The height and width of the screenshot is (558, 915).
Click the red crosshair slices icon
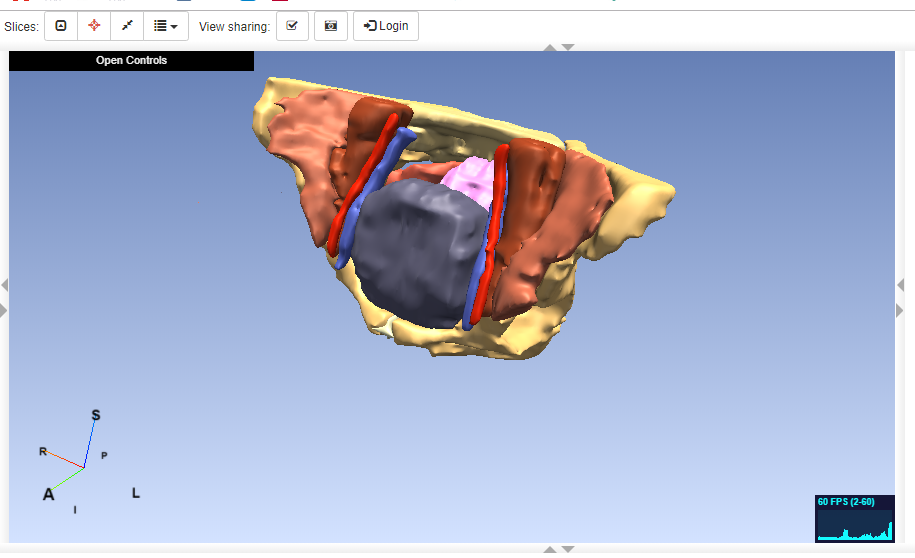pos(94,26)
